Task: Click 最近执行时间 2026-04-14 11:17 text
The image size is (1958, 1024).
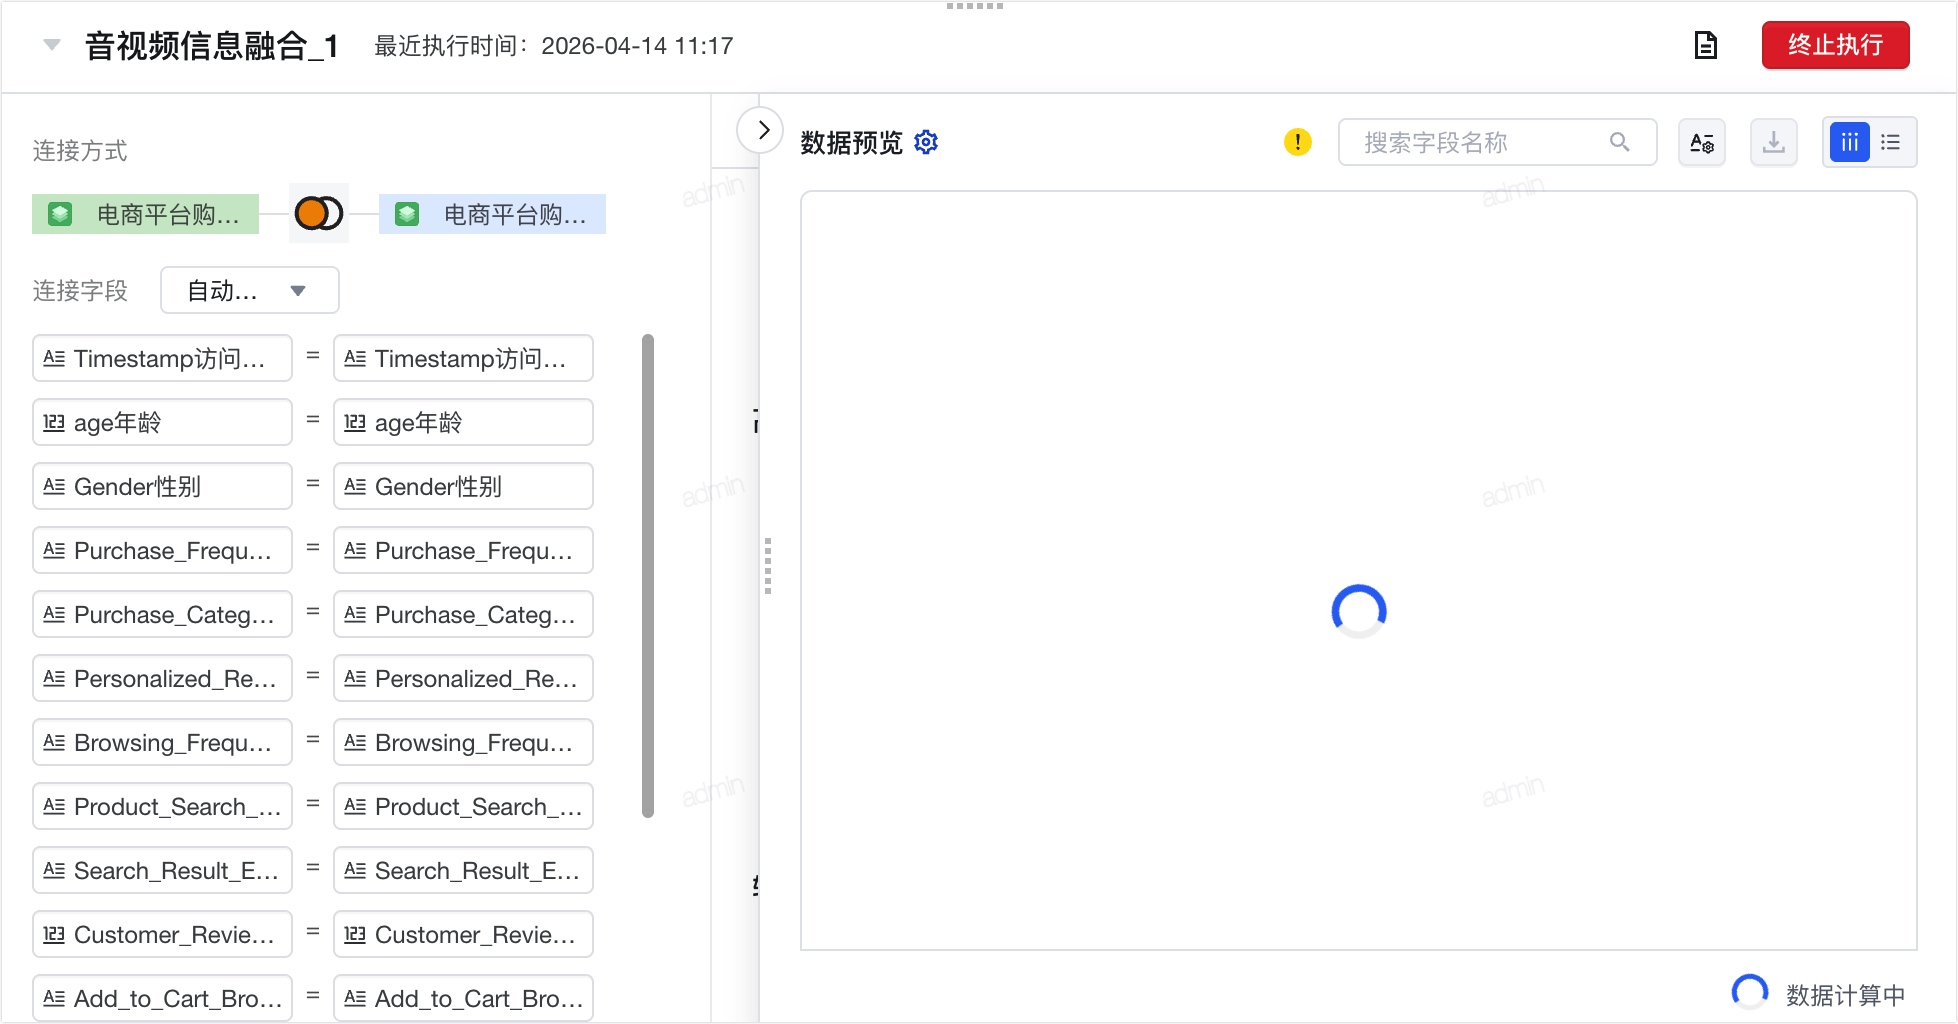Action: (554, 46)
